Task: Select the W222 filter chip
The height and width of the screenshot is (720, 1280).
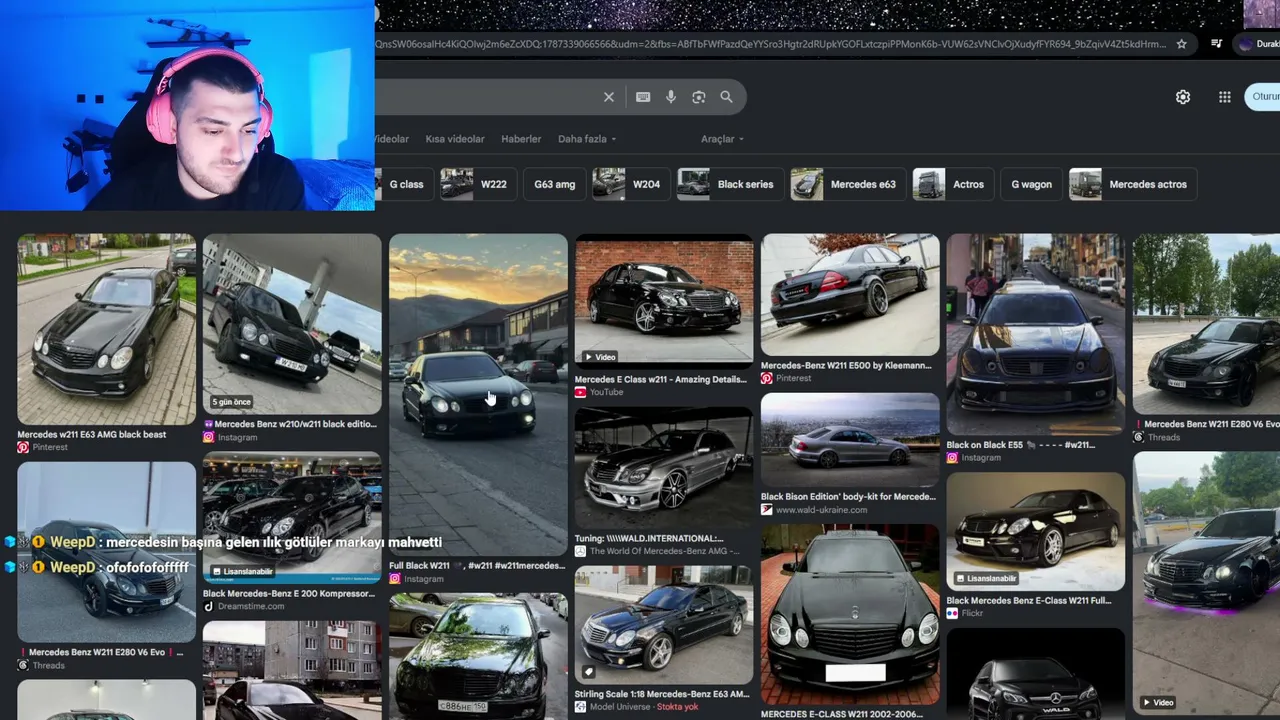Action: (x=477, y=184)
